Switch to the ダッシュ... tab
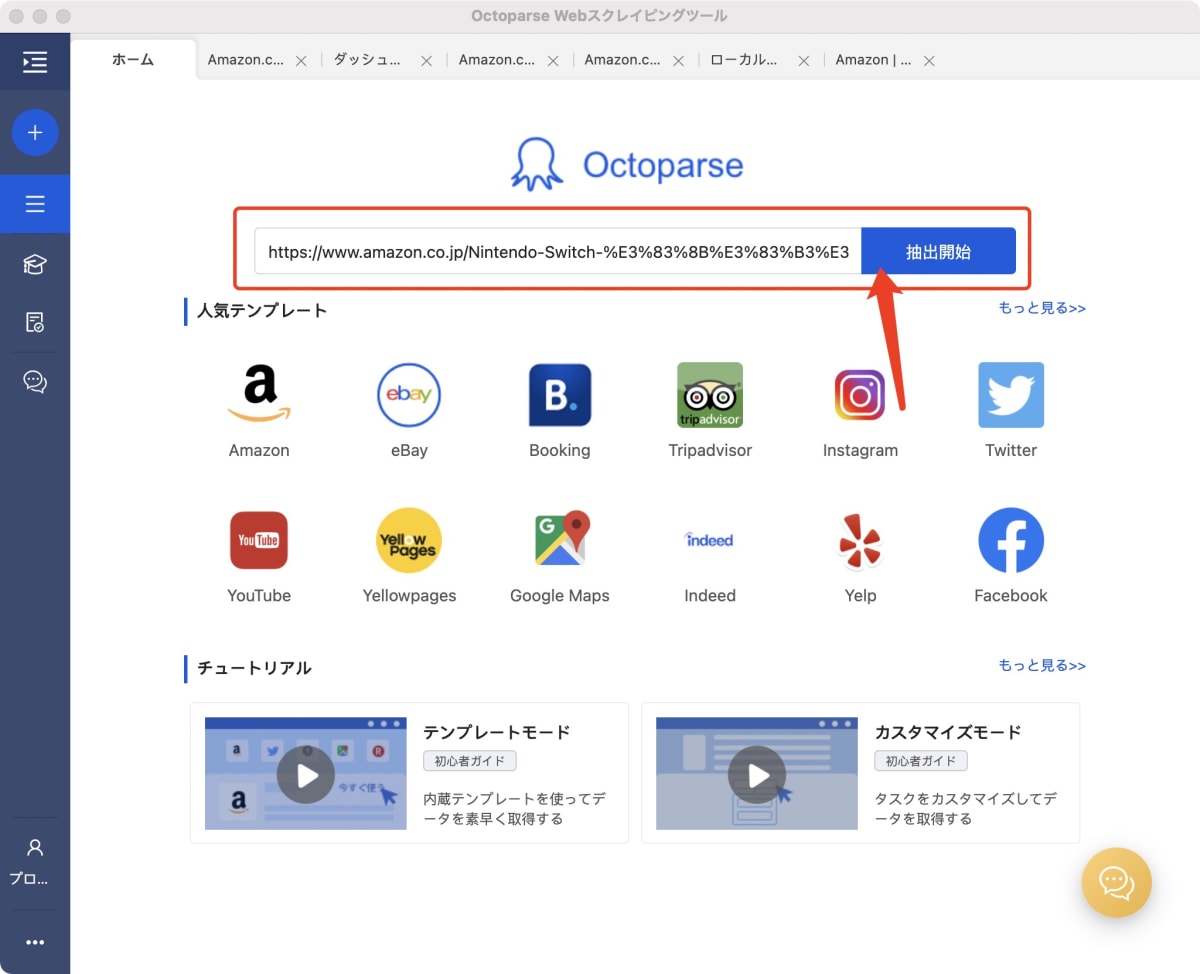The height and width of the screenshot is (974, 1200). pyautogui.click(x=368, y=60)
